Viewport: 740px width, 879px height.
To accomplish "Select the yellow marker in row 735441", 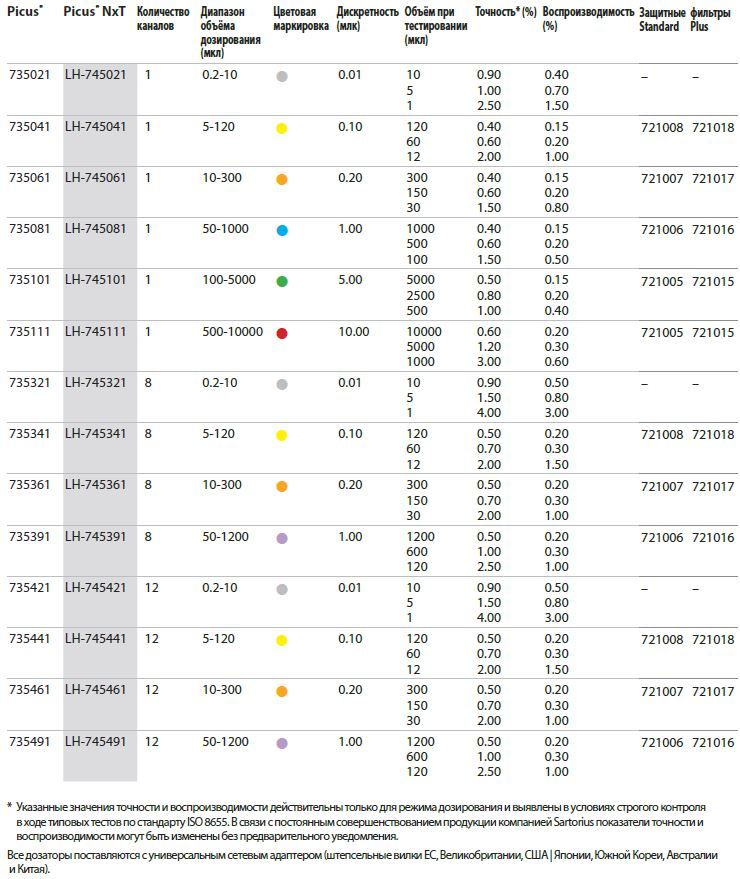I will click(x=282, y=640).
